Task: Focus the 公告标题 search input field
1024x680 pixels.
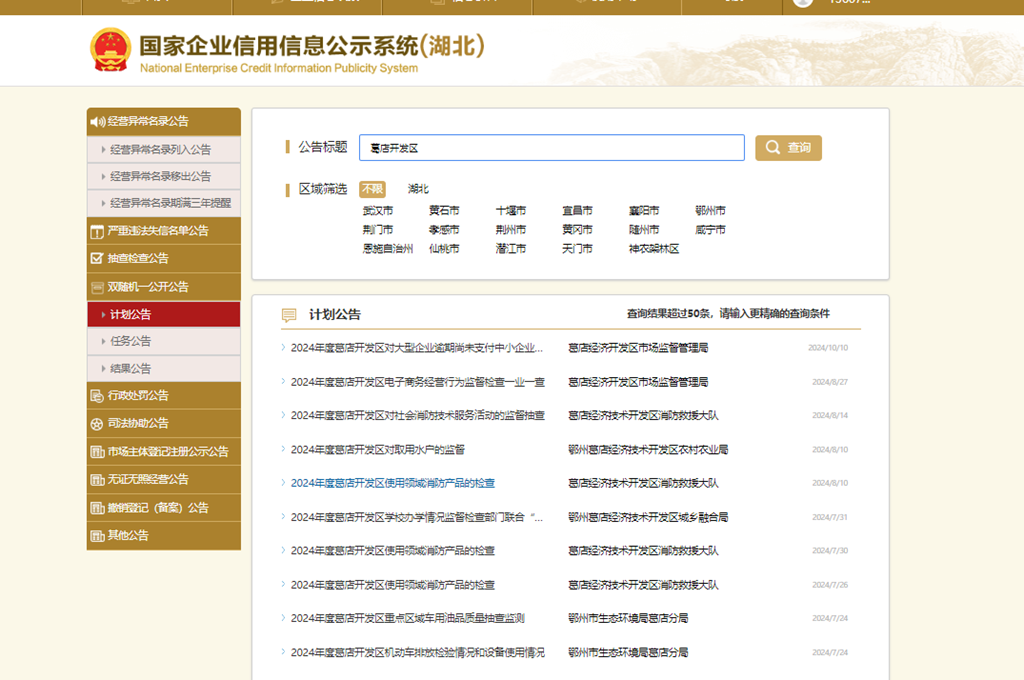Action: 552,148
